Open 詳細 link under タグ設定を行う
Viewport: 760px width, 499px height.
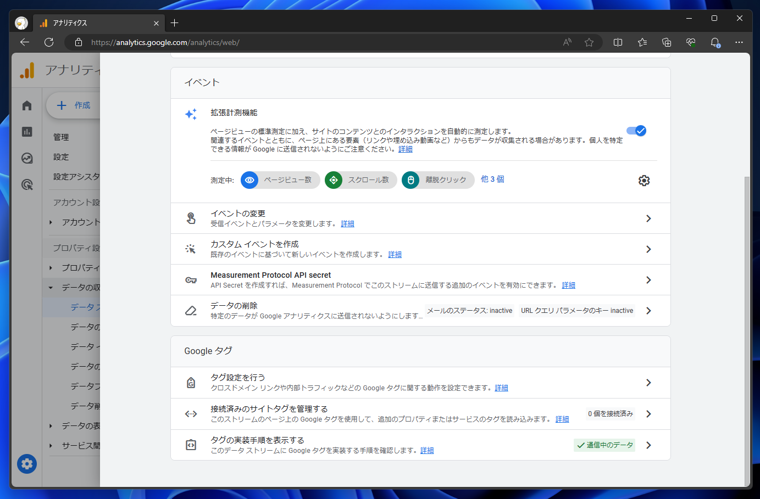point(501,388)
